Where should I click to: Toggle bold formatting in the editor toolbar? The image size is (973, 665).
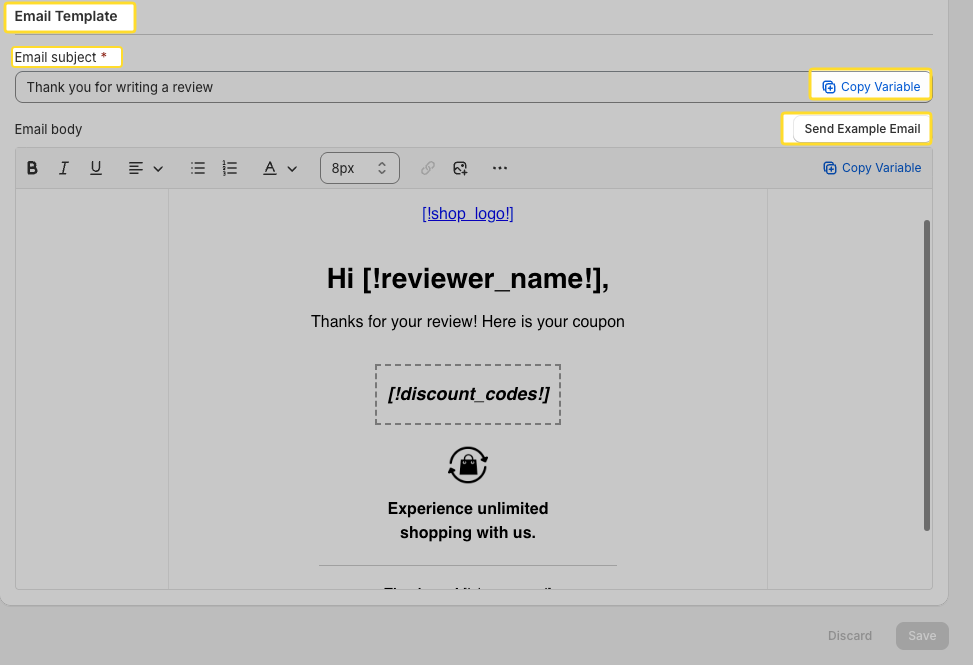(32, 167)
